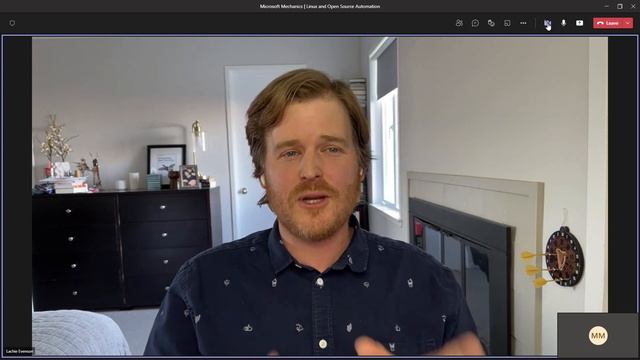Screen dimensions: 640x360
Task: Click the shield security icon
Action: pos(12,23)
